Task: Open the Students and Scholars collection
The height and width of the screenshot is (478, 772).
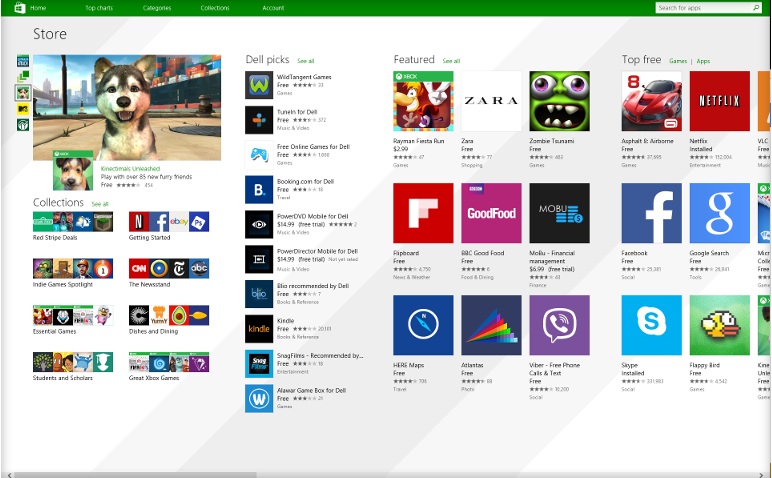Action: pos(73,362)
